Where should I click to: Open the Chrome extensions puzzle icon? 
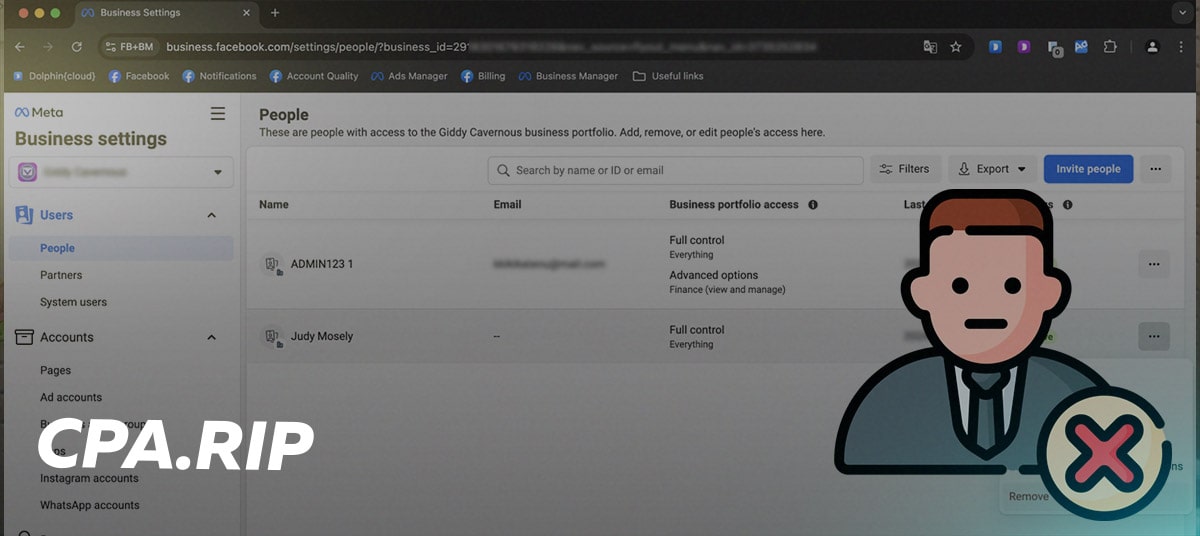pos(1110,47)
